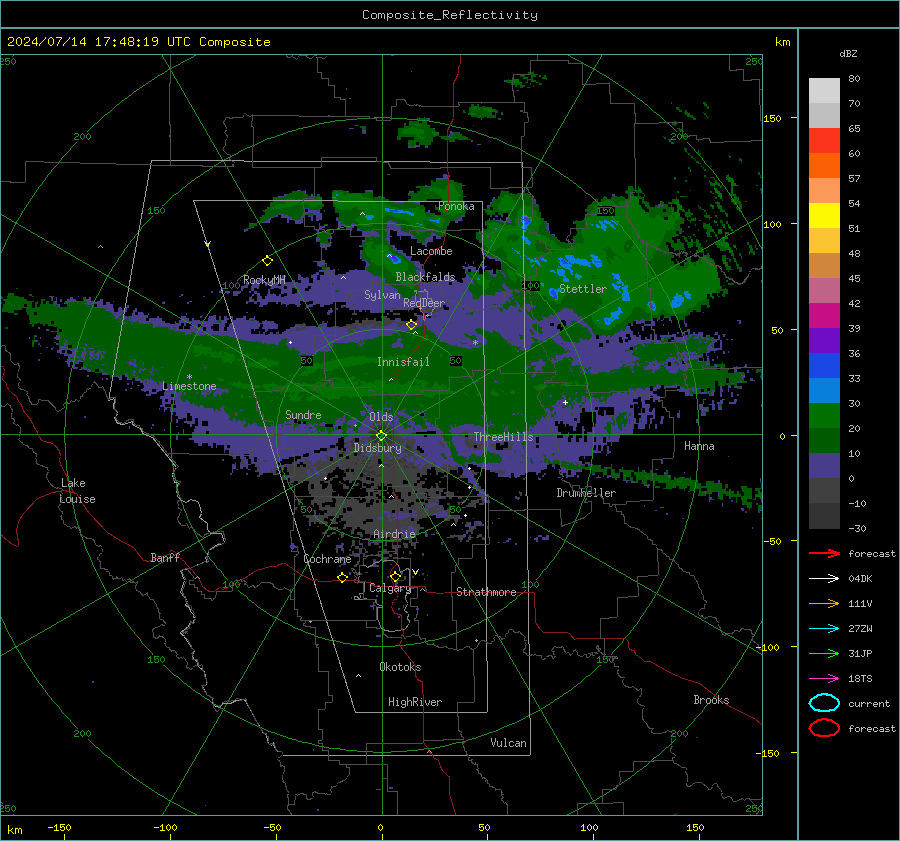Click the Limestone label
The height and width of the screenshot is (841, 900).
189,386
